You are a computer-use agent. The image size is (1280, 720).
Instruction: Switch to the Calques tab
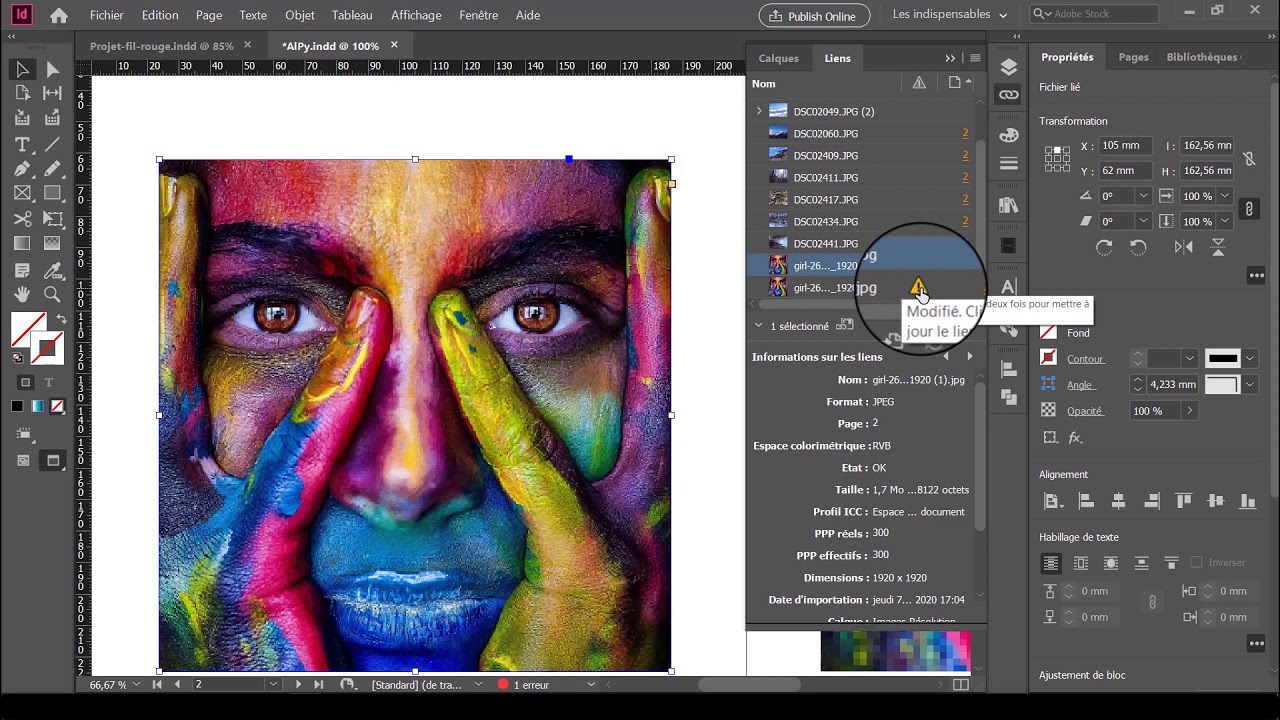[778, 58]
